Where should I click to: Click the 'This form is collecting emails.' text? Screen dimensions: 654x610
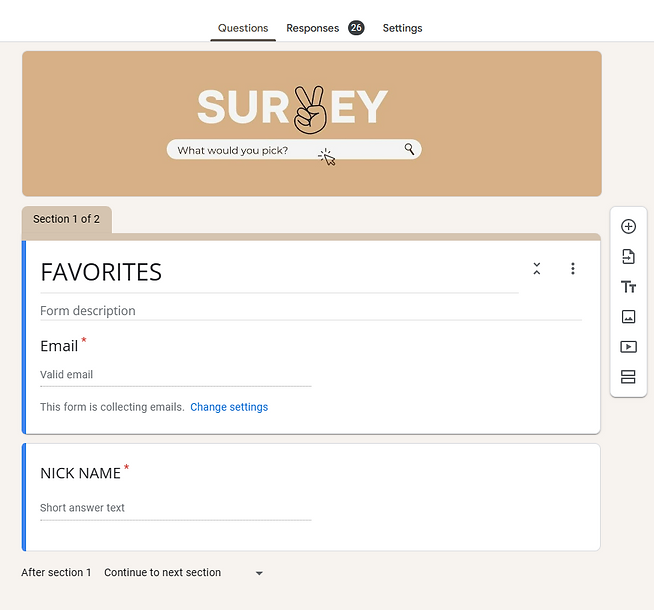(112, 407)
